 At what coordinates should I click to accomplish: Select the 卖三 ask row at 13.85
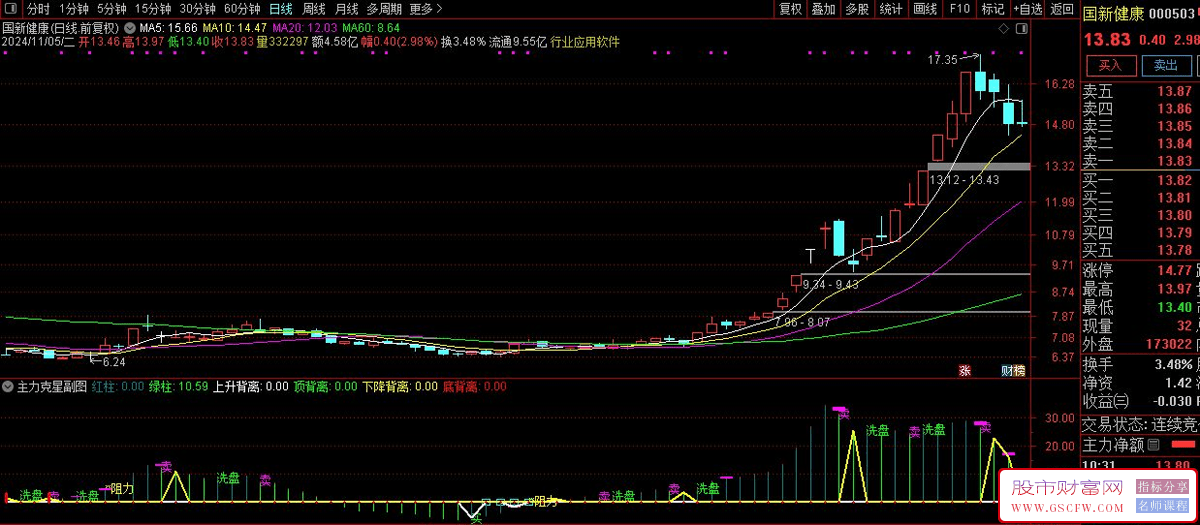1140,126
